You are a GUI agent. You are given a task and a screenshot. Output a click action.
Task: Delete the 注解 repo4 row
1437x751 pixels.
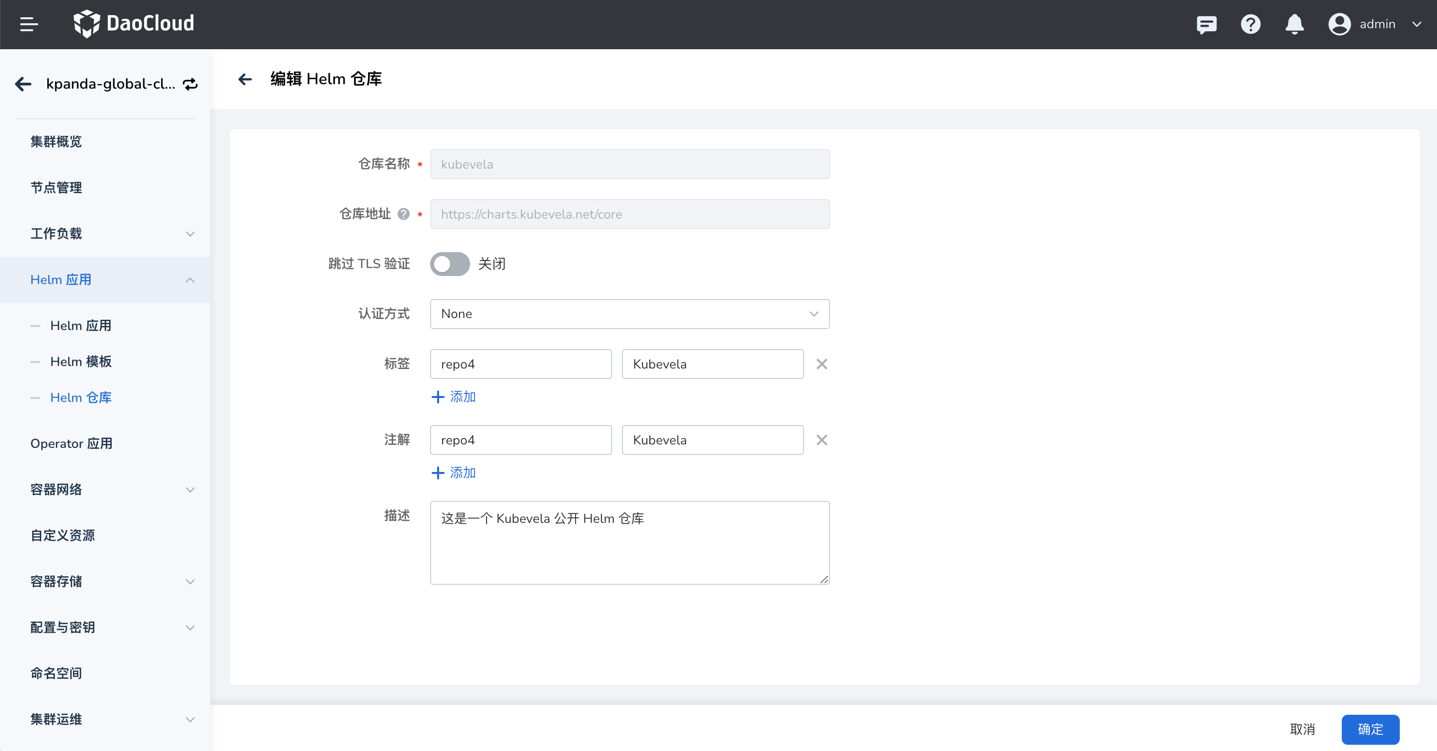coord(821,440)
